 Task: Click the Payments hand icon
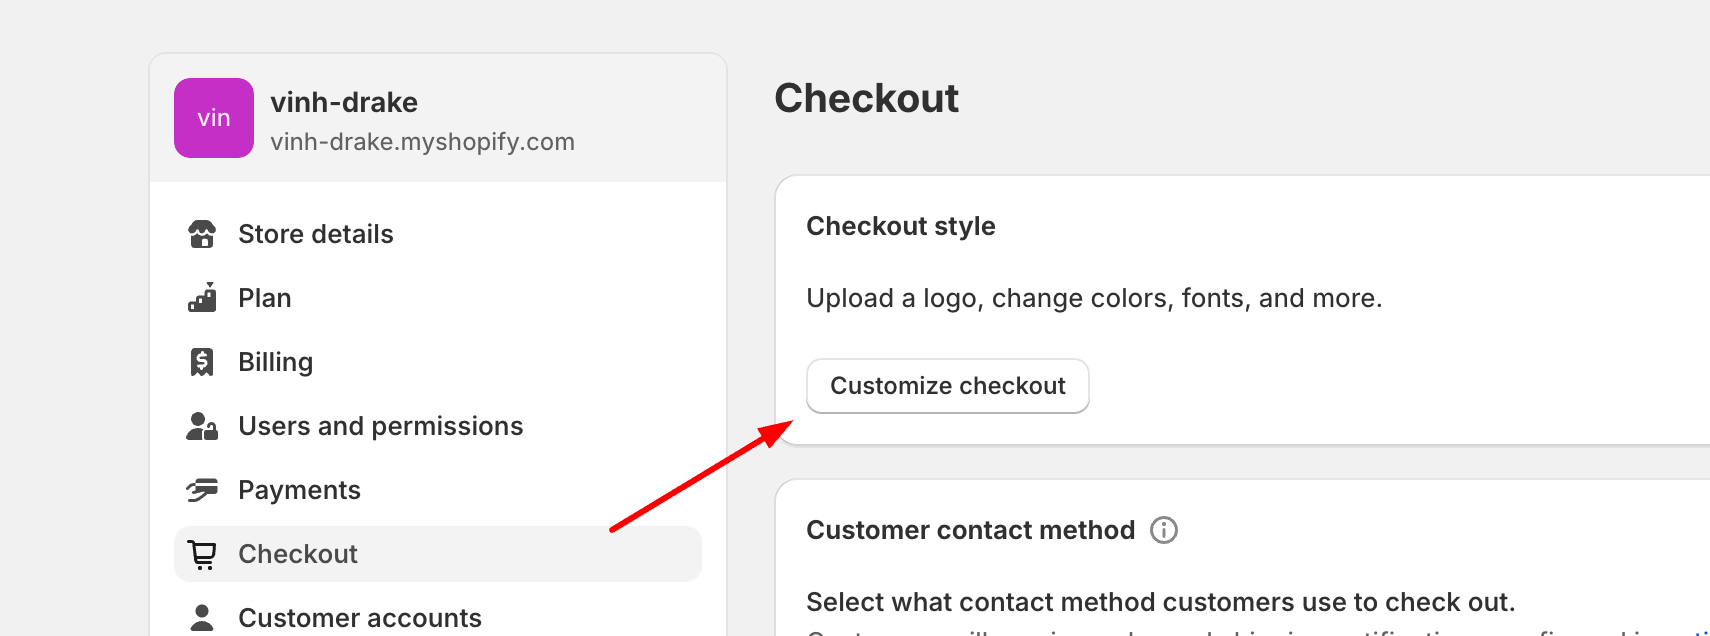[x=202, y=490]
